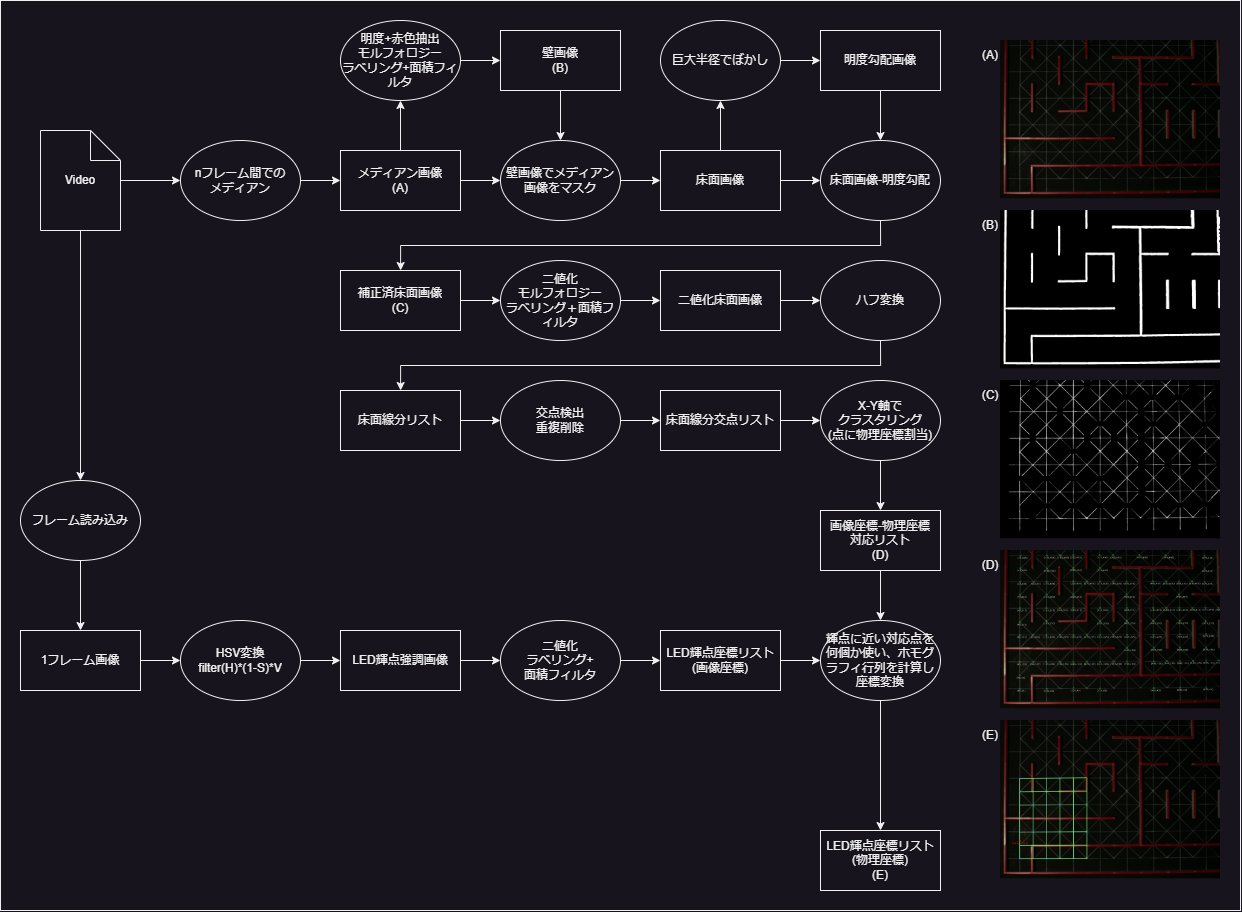1242x912 pixels.
Task: Click the 壁画像 (B) rectangle node
Action: click(x=560, y=60)
